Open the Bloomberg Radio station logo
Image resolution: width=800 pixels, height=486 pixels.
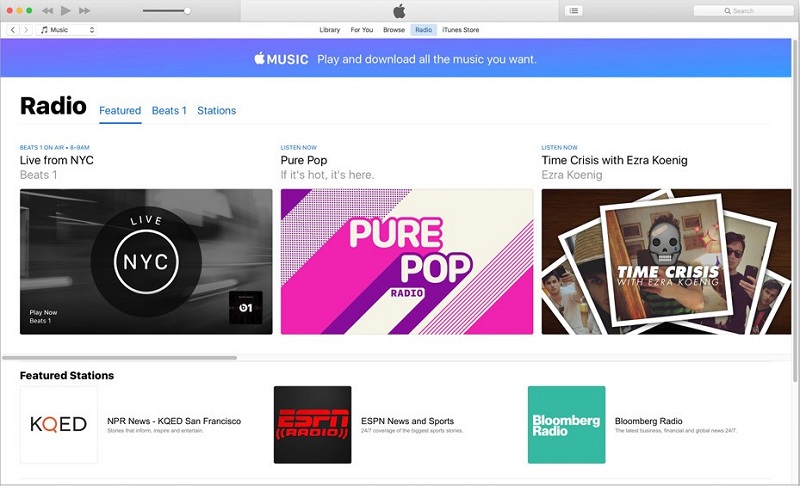point(566,424)
